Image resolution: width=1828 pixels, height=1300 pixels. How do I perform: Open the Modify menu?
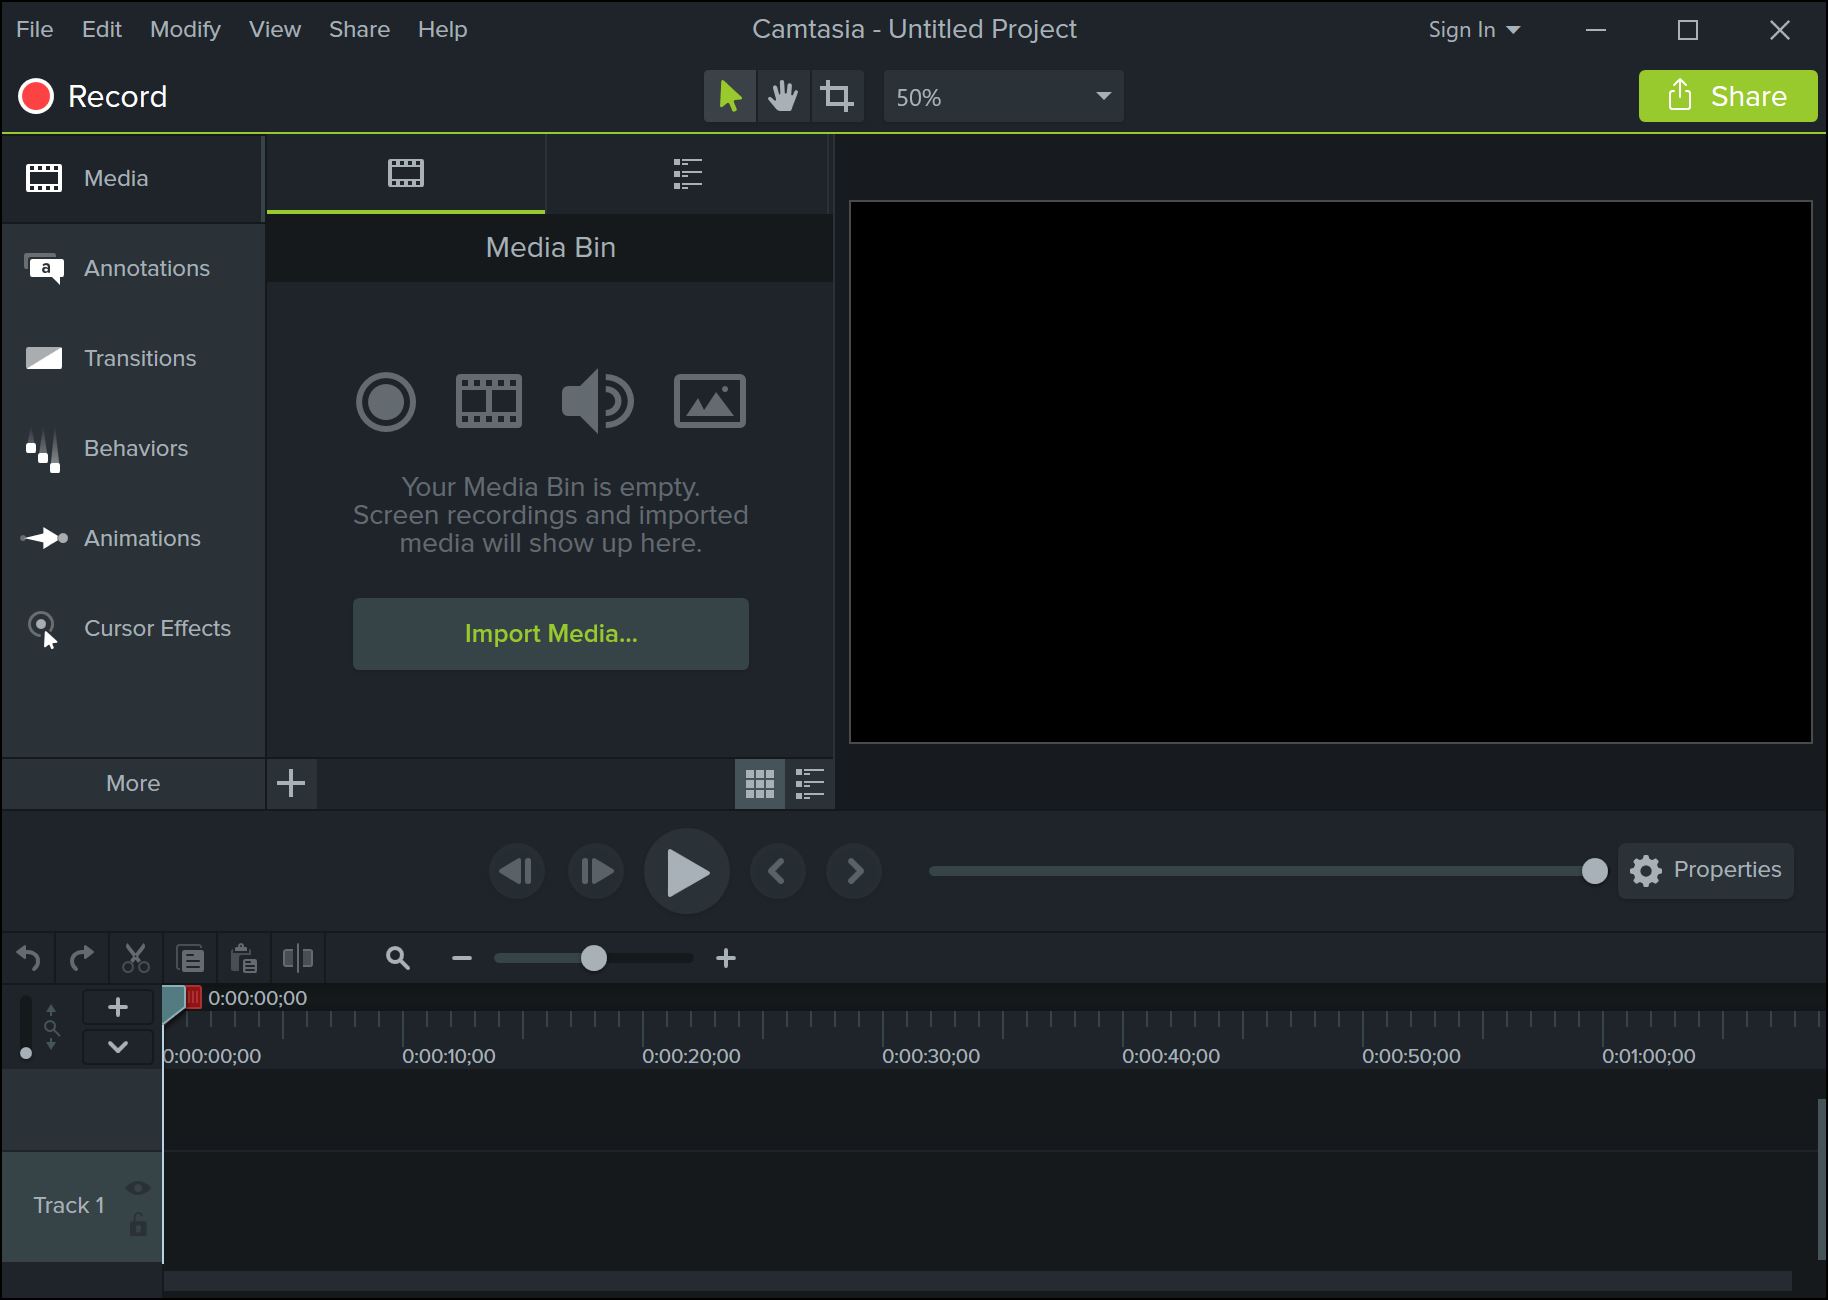click(185, 29)
